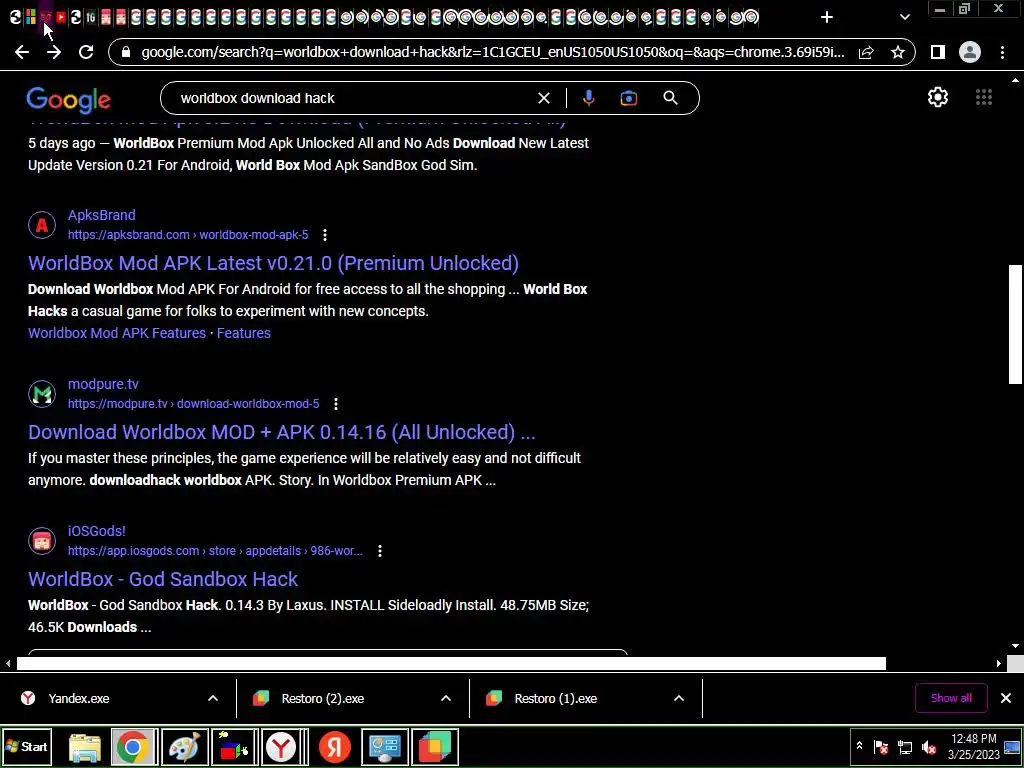Open ApksBrand result options menu
1024x768 pixels.
tap(325, 235)
